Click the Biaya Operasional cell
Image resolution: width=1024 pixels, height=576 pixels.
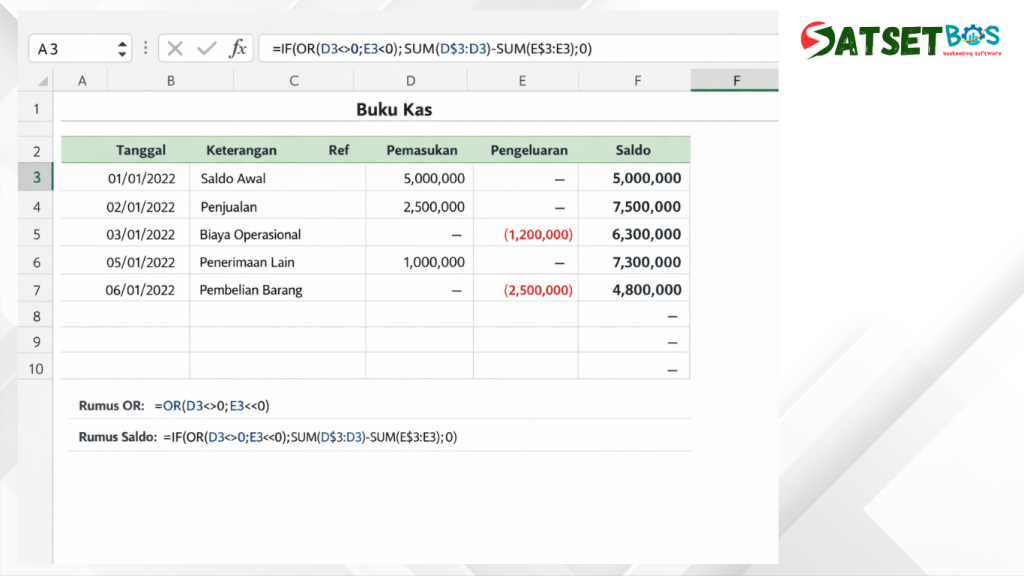[x=251, y=234]
